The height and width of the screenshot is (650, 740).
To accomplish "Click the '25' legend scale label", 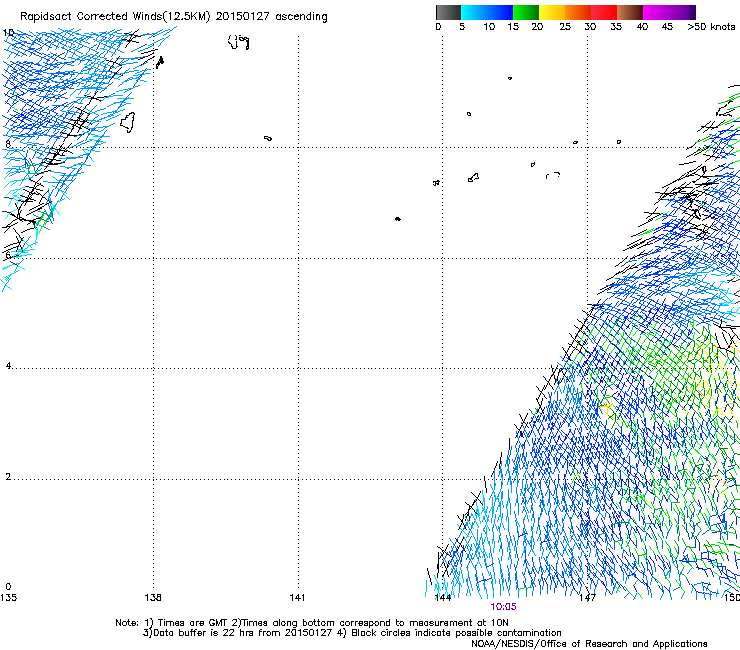I will click(564, 27).
